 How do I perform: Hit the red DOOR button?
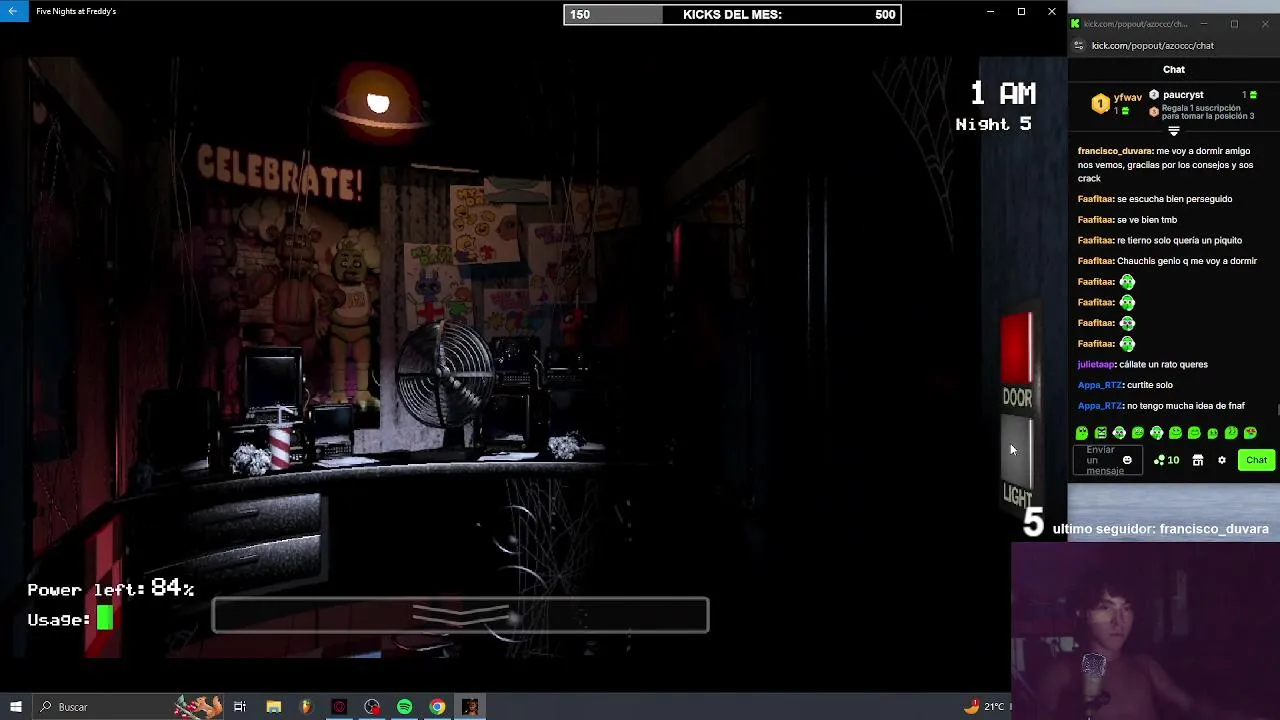tap(1017, 348)
